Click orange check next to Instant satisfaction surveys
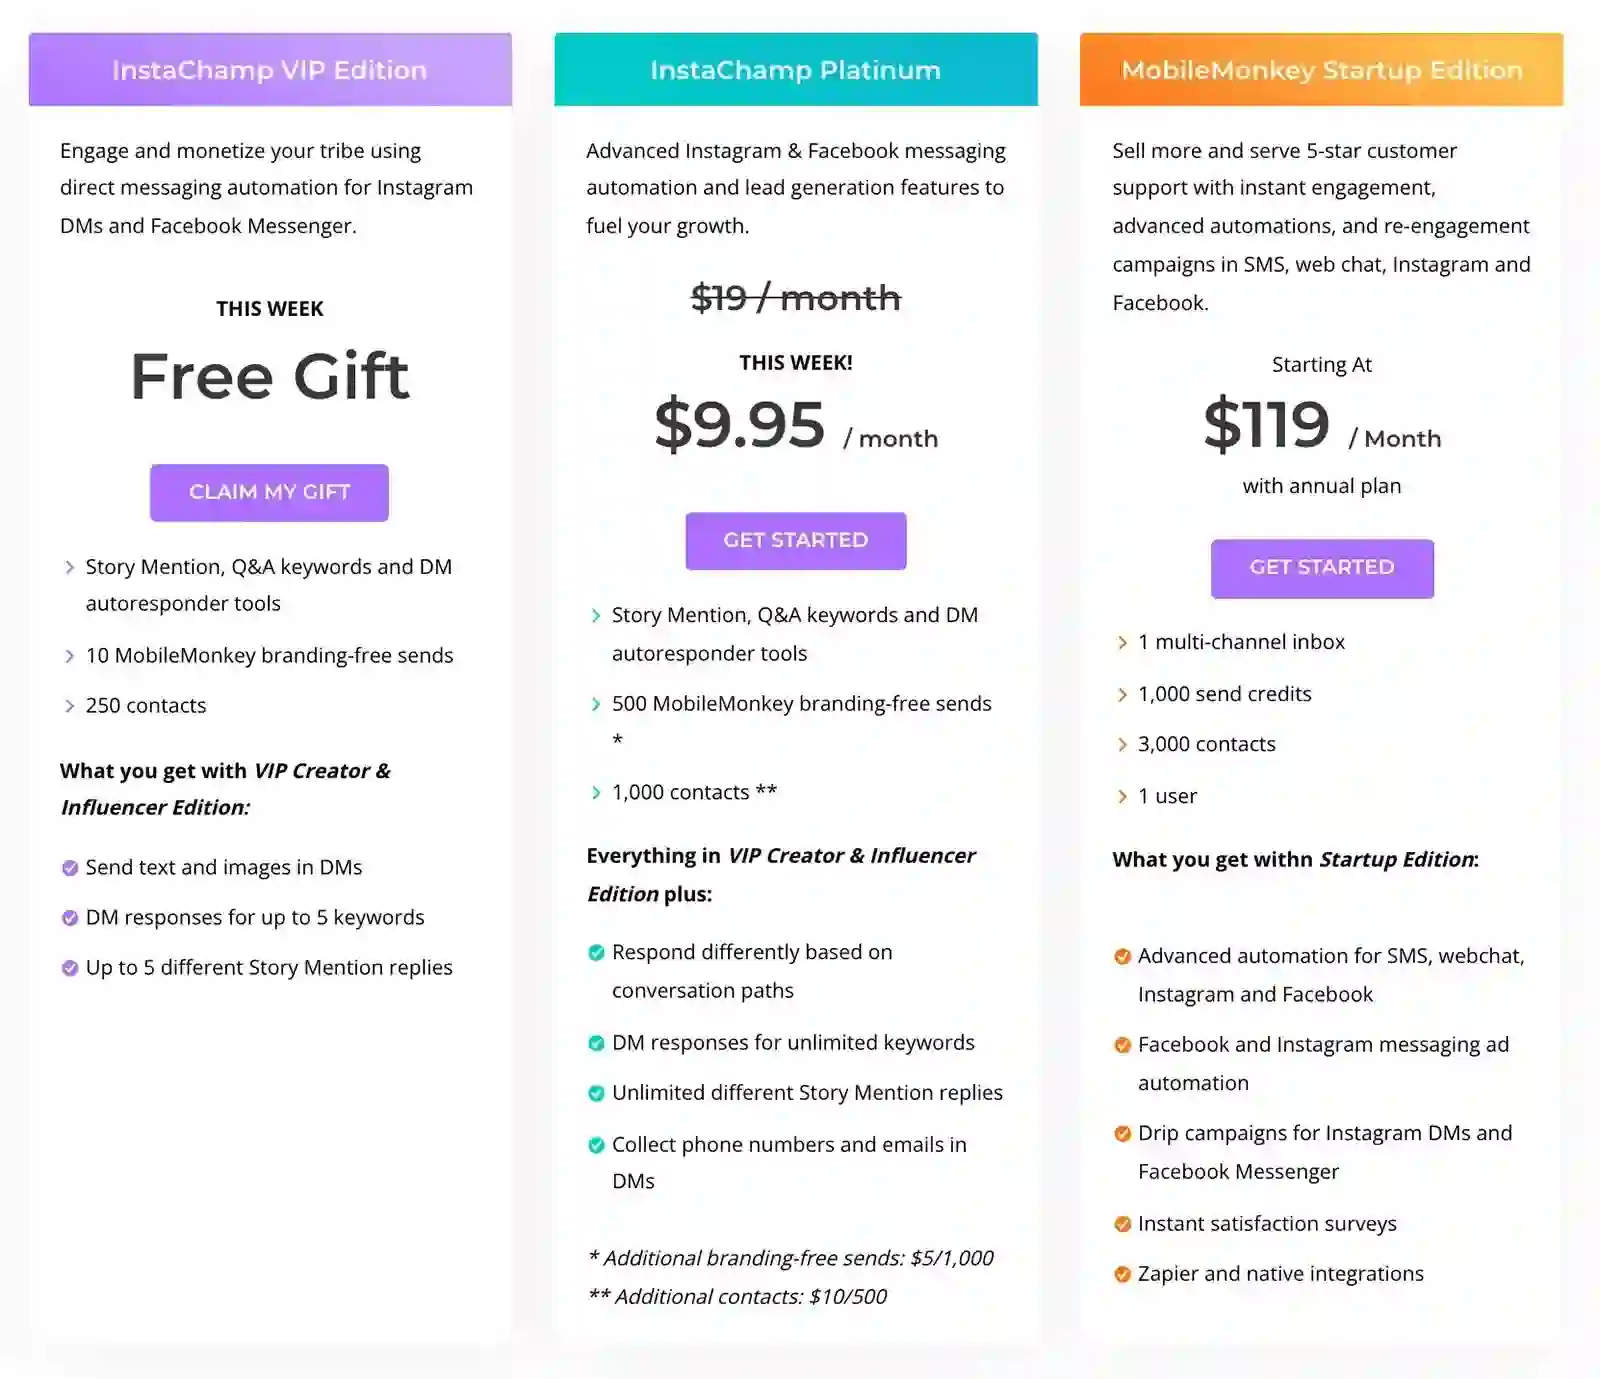 [1122, 1224]
